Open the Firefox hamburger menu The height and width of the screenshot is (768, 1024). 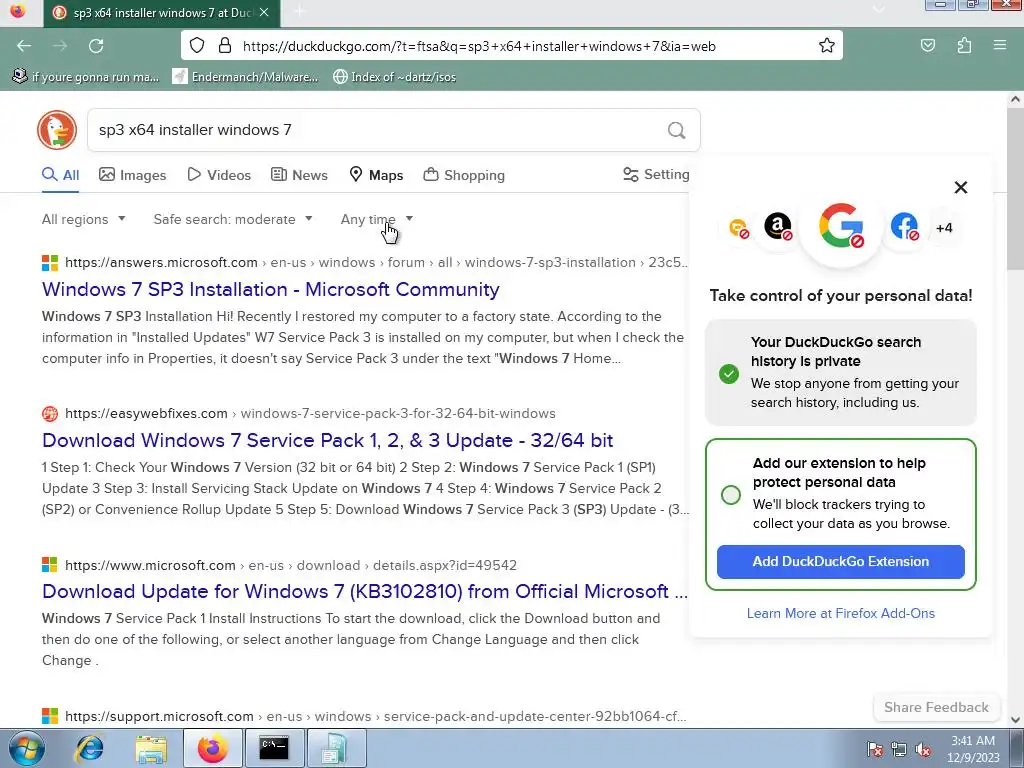pyautogui.click(x=999, y=46)
